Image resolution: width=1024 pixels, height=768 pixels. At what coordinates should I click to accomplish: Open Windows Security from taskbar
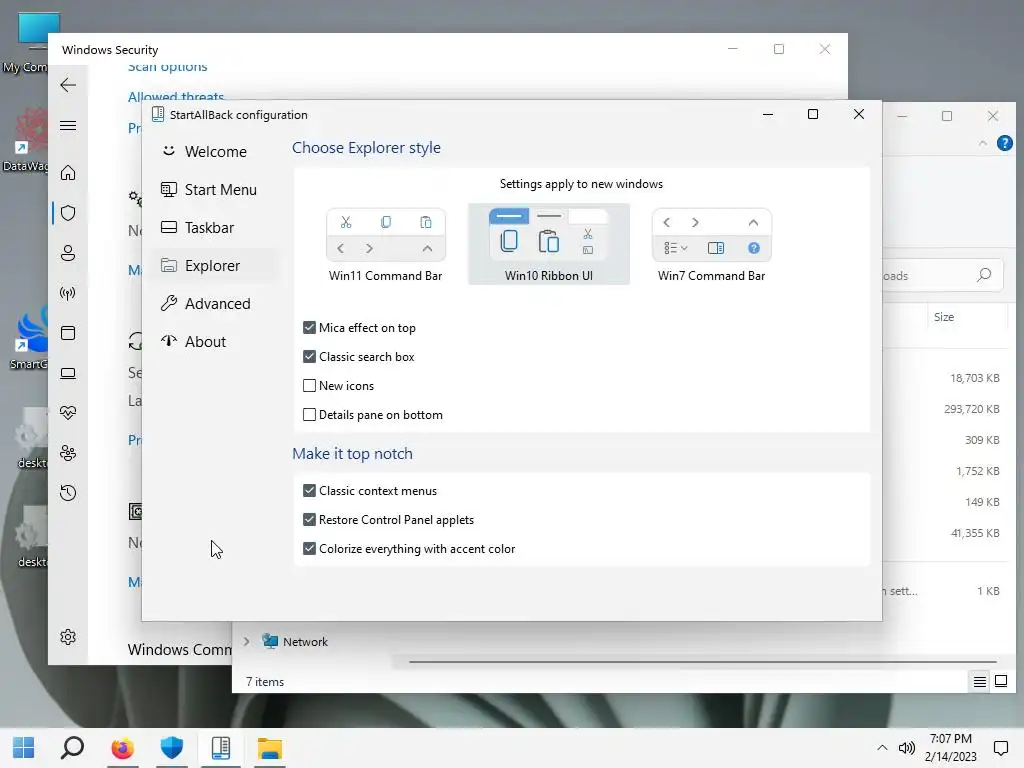[172, 748]
